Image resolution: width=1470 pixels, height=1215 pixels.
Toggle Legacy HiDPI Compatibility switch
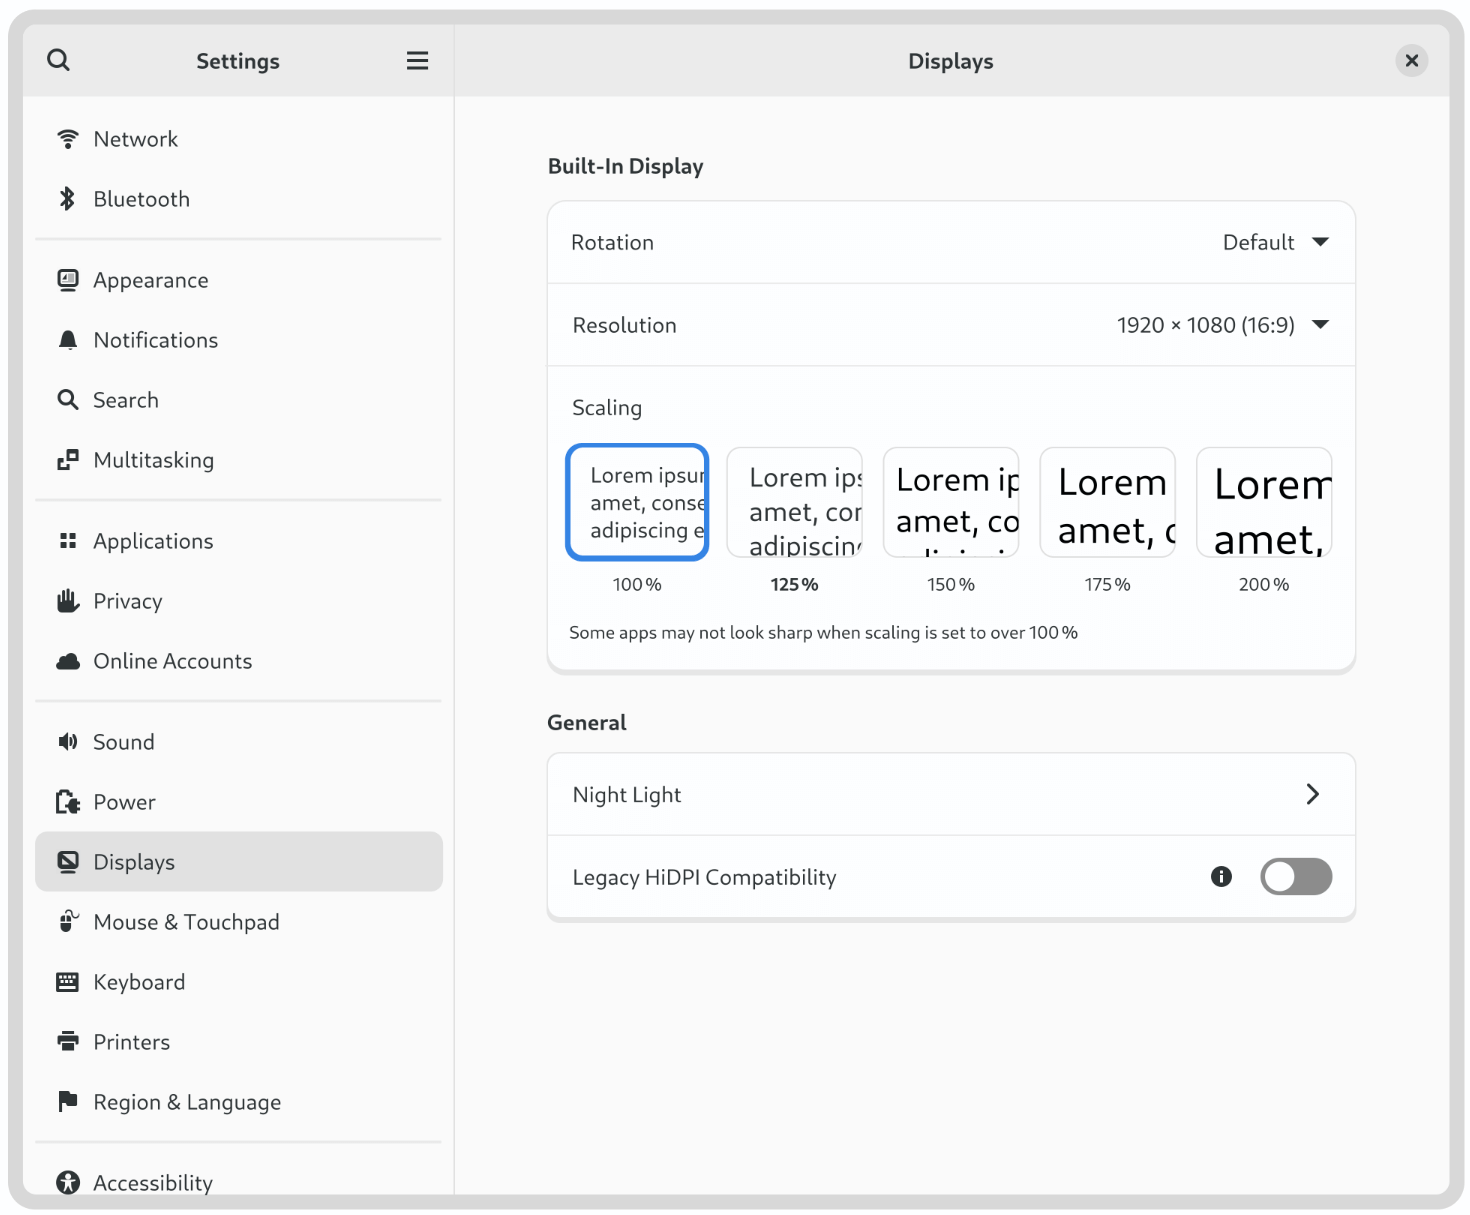click(x=1295, y=877)
